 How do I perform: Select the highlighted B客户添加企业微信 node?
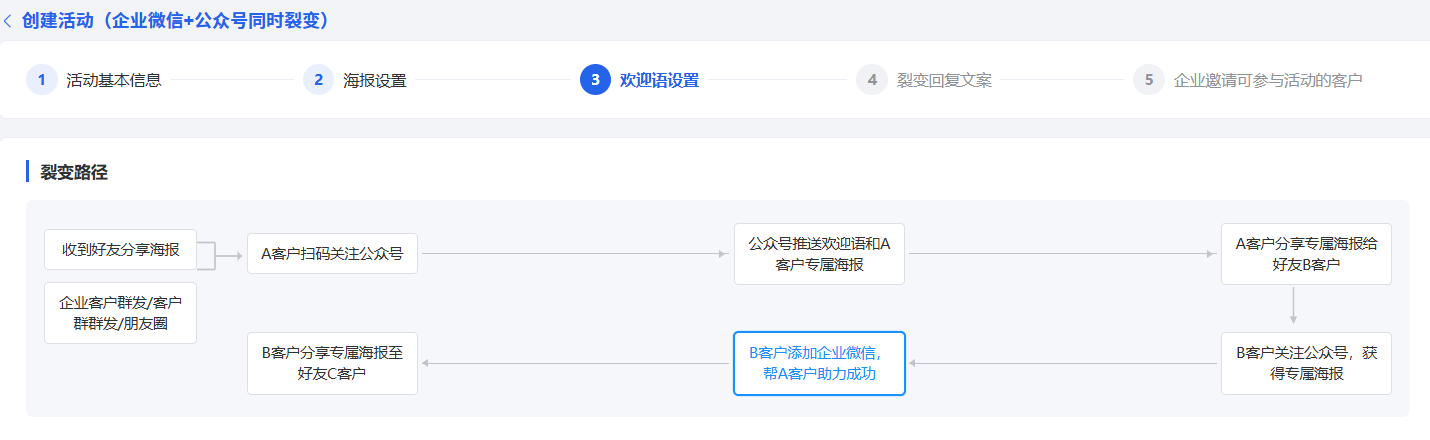(x=819, y=363)
